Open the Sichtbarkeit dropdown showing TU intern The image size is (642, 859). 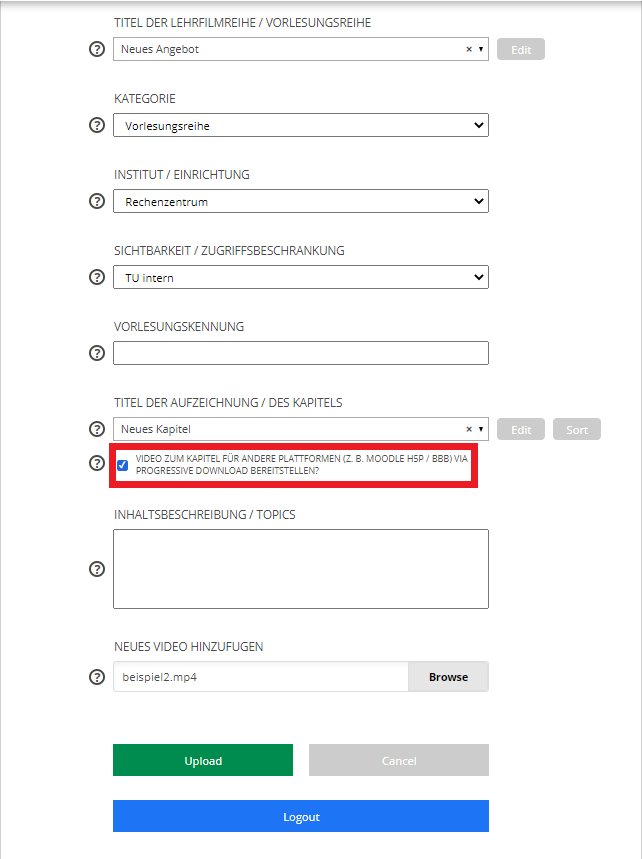tap(300, 278)
